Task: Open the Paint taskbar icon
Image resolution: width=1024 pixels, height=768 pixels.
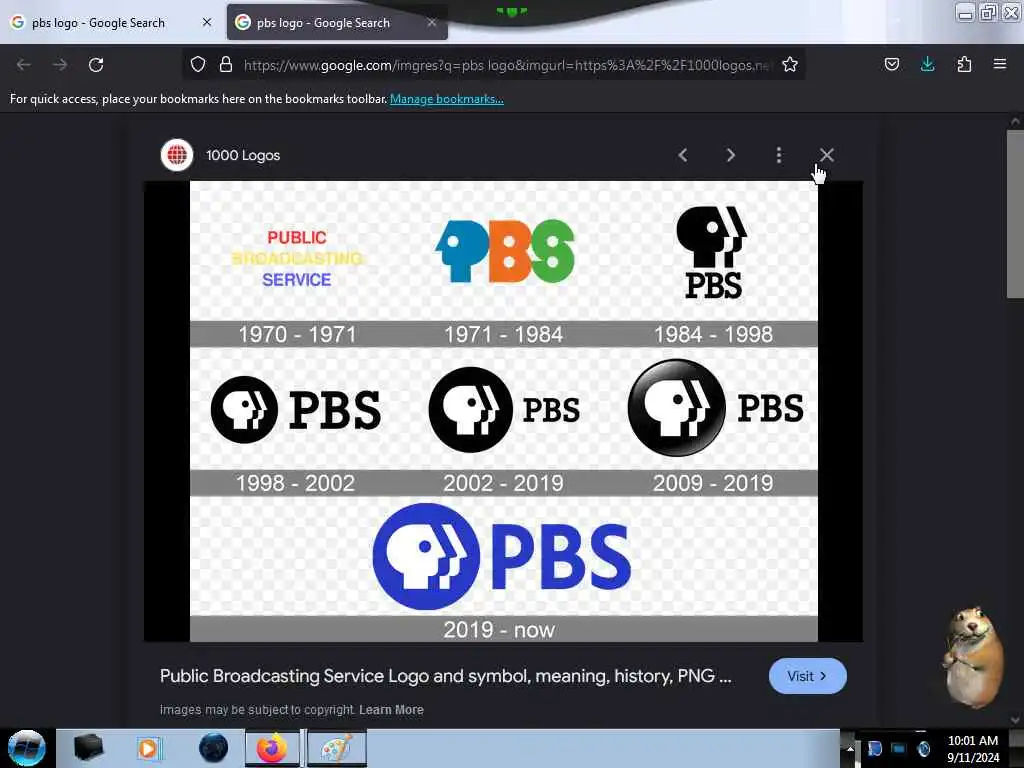Action: tap(336, 748)
